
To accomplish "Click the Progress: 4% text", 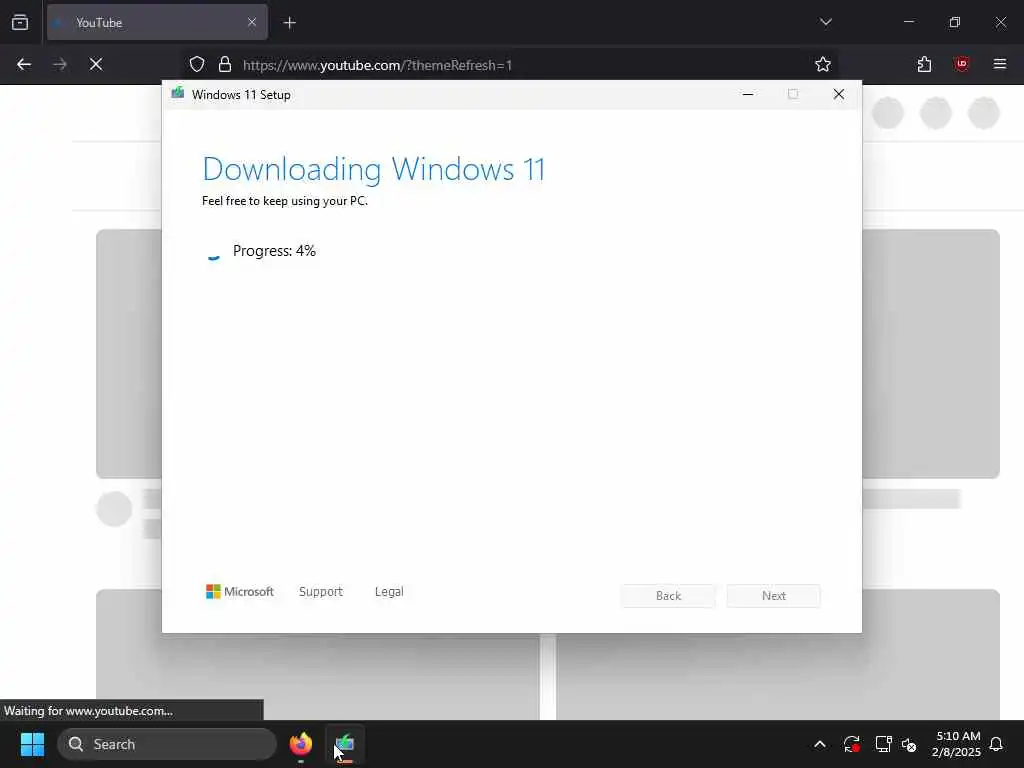I will pos(274,251).
